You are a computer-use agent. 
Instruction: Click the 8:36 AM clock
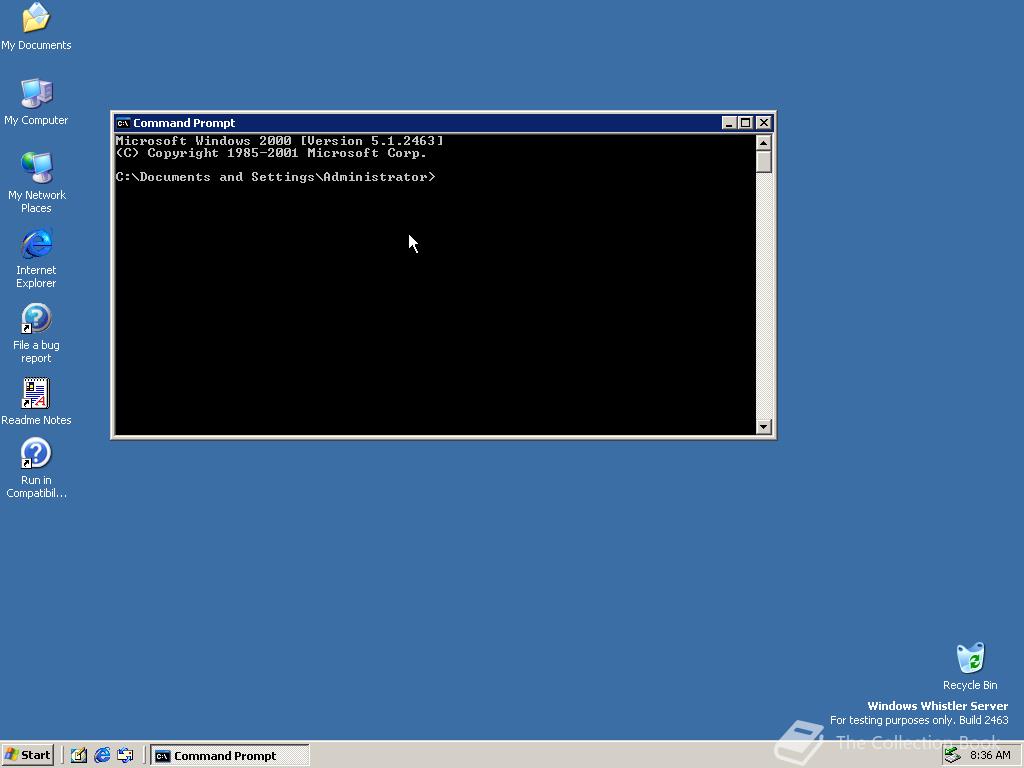(x=990, y=756)
